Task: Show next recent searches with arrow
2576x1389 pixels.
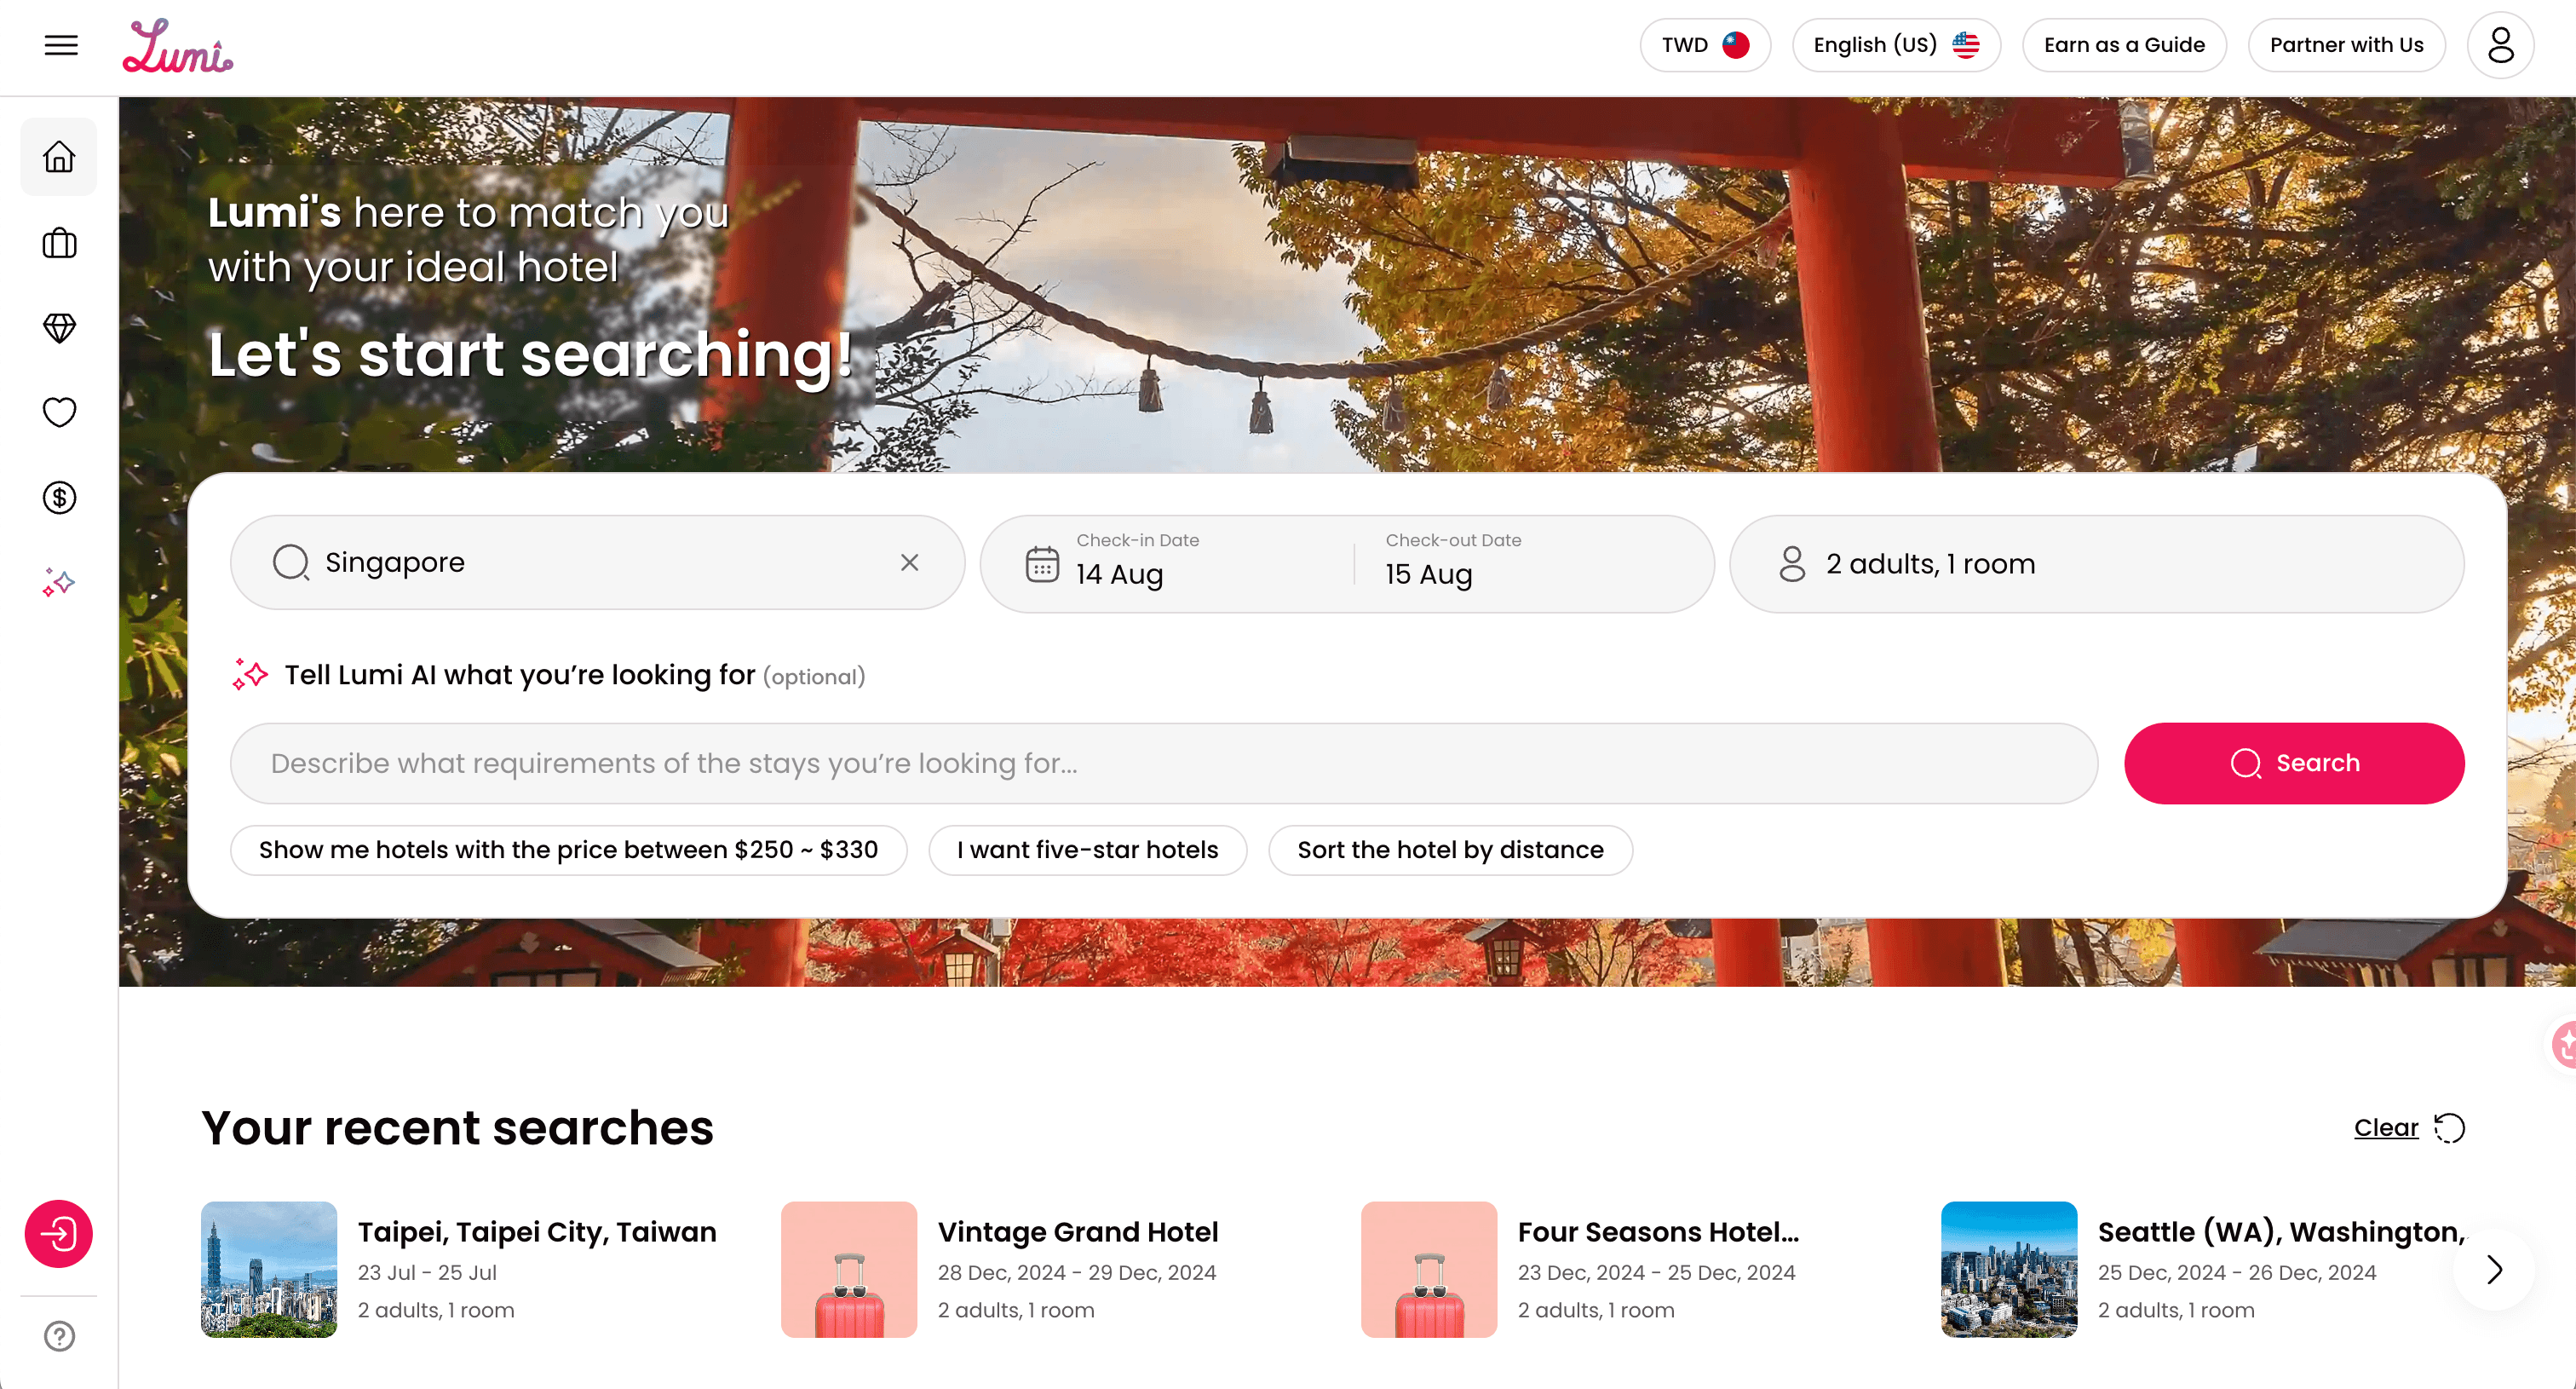Action: click(2494, 1269)
